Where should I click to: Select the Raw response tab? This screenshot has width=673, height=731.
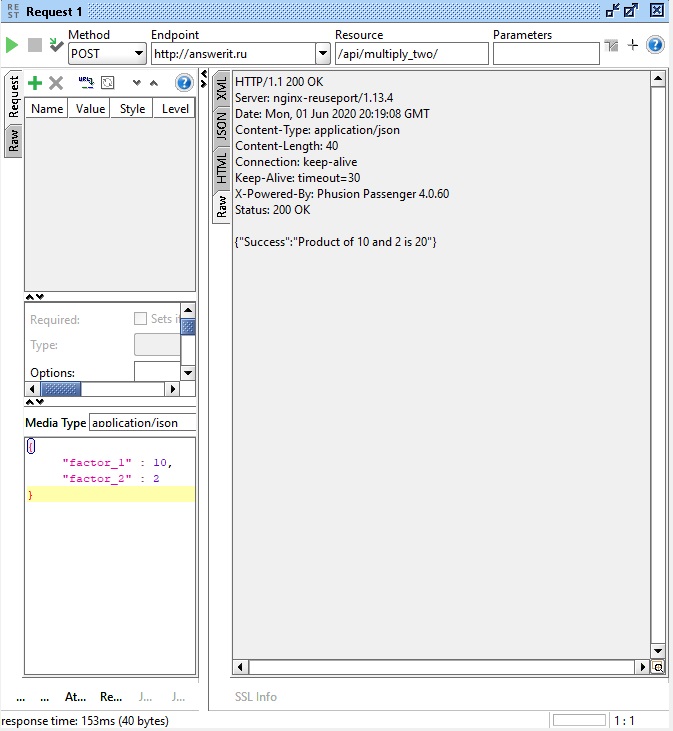coord(221,207)
